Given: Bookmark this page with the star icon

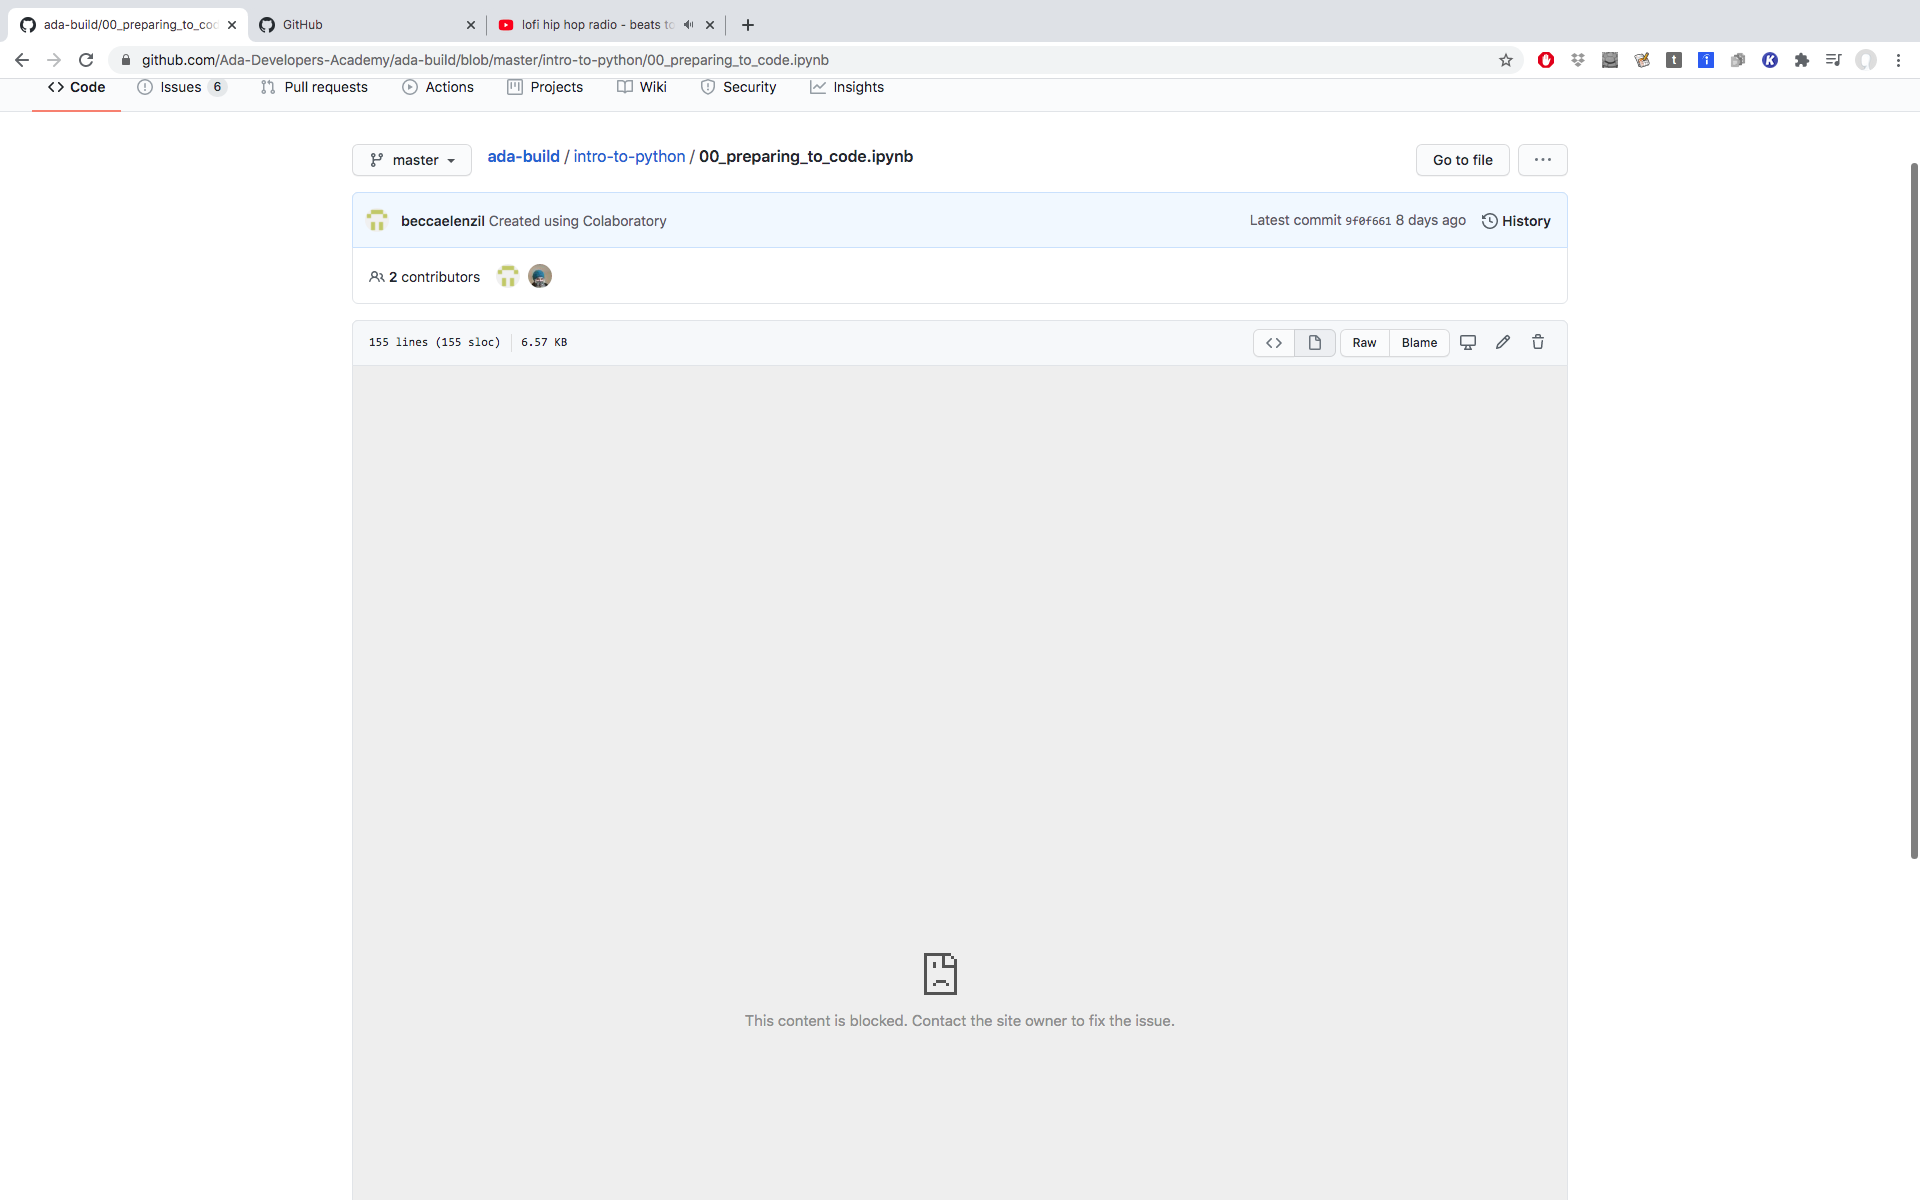Looking at the screenshot, I should (x=1506, y=60).
